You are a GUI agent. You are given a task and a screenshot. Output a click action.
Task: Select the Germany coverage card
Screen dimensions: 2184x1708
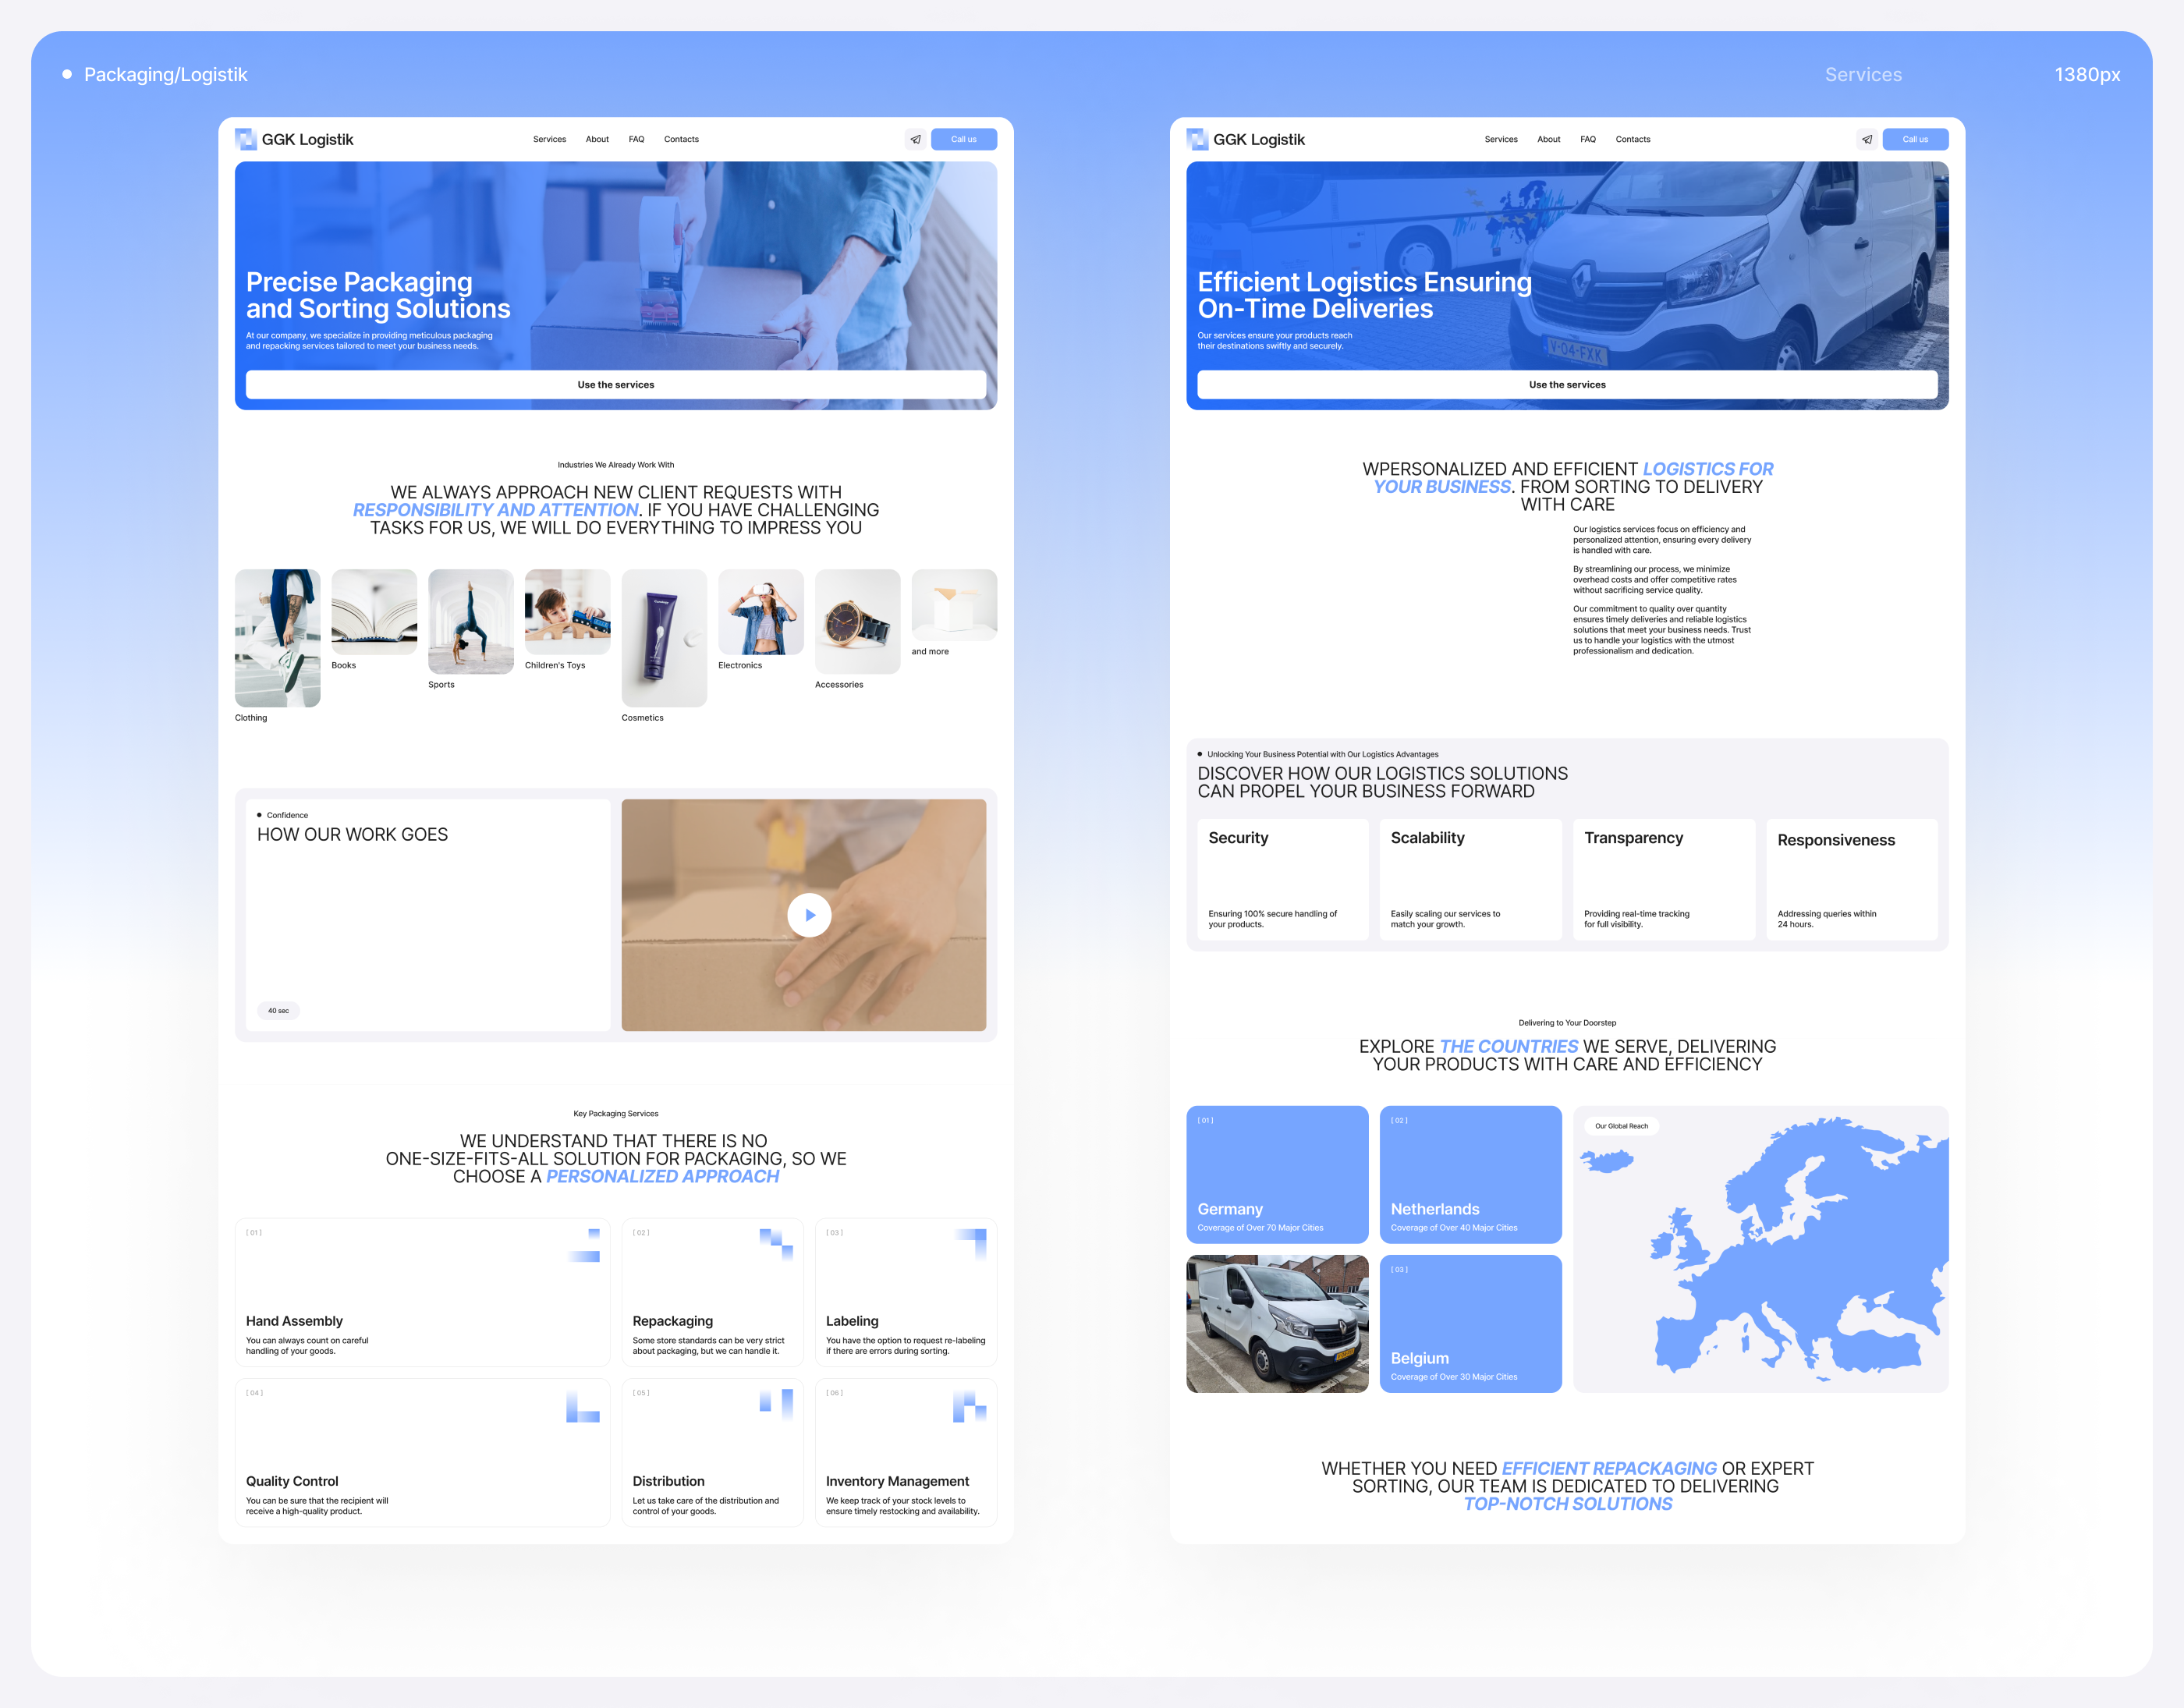(1276, 1174)
